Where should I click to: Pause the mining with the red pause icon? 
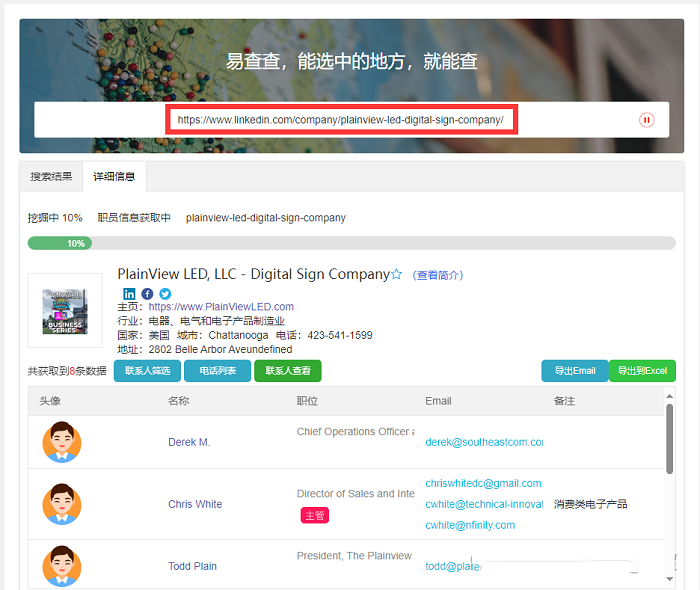coord(646,120)
